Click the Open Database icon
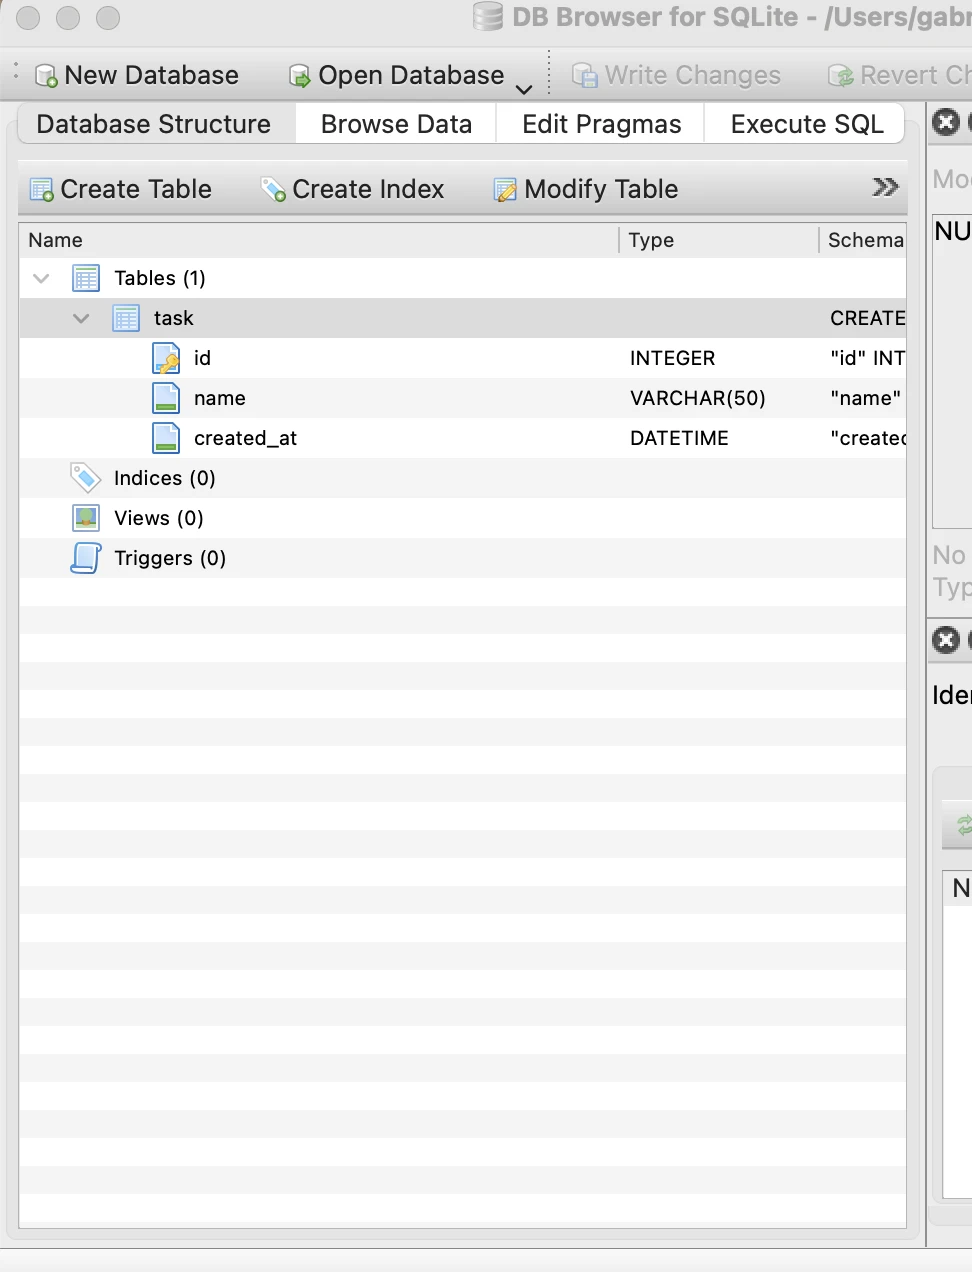Screen dimensions: 972x1272 299,76
